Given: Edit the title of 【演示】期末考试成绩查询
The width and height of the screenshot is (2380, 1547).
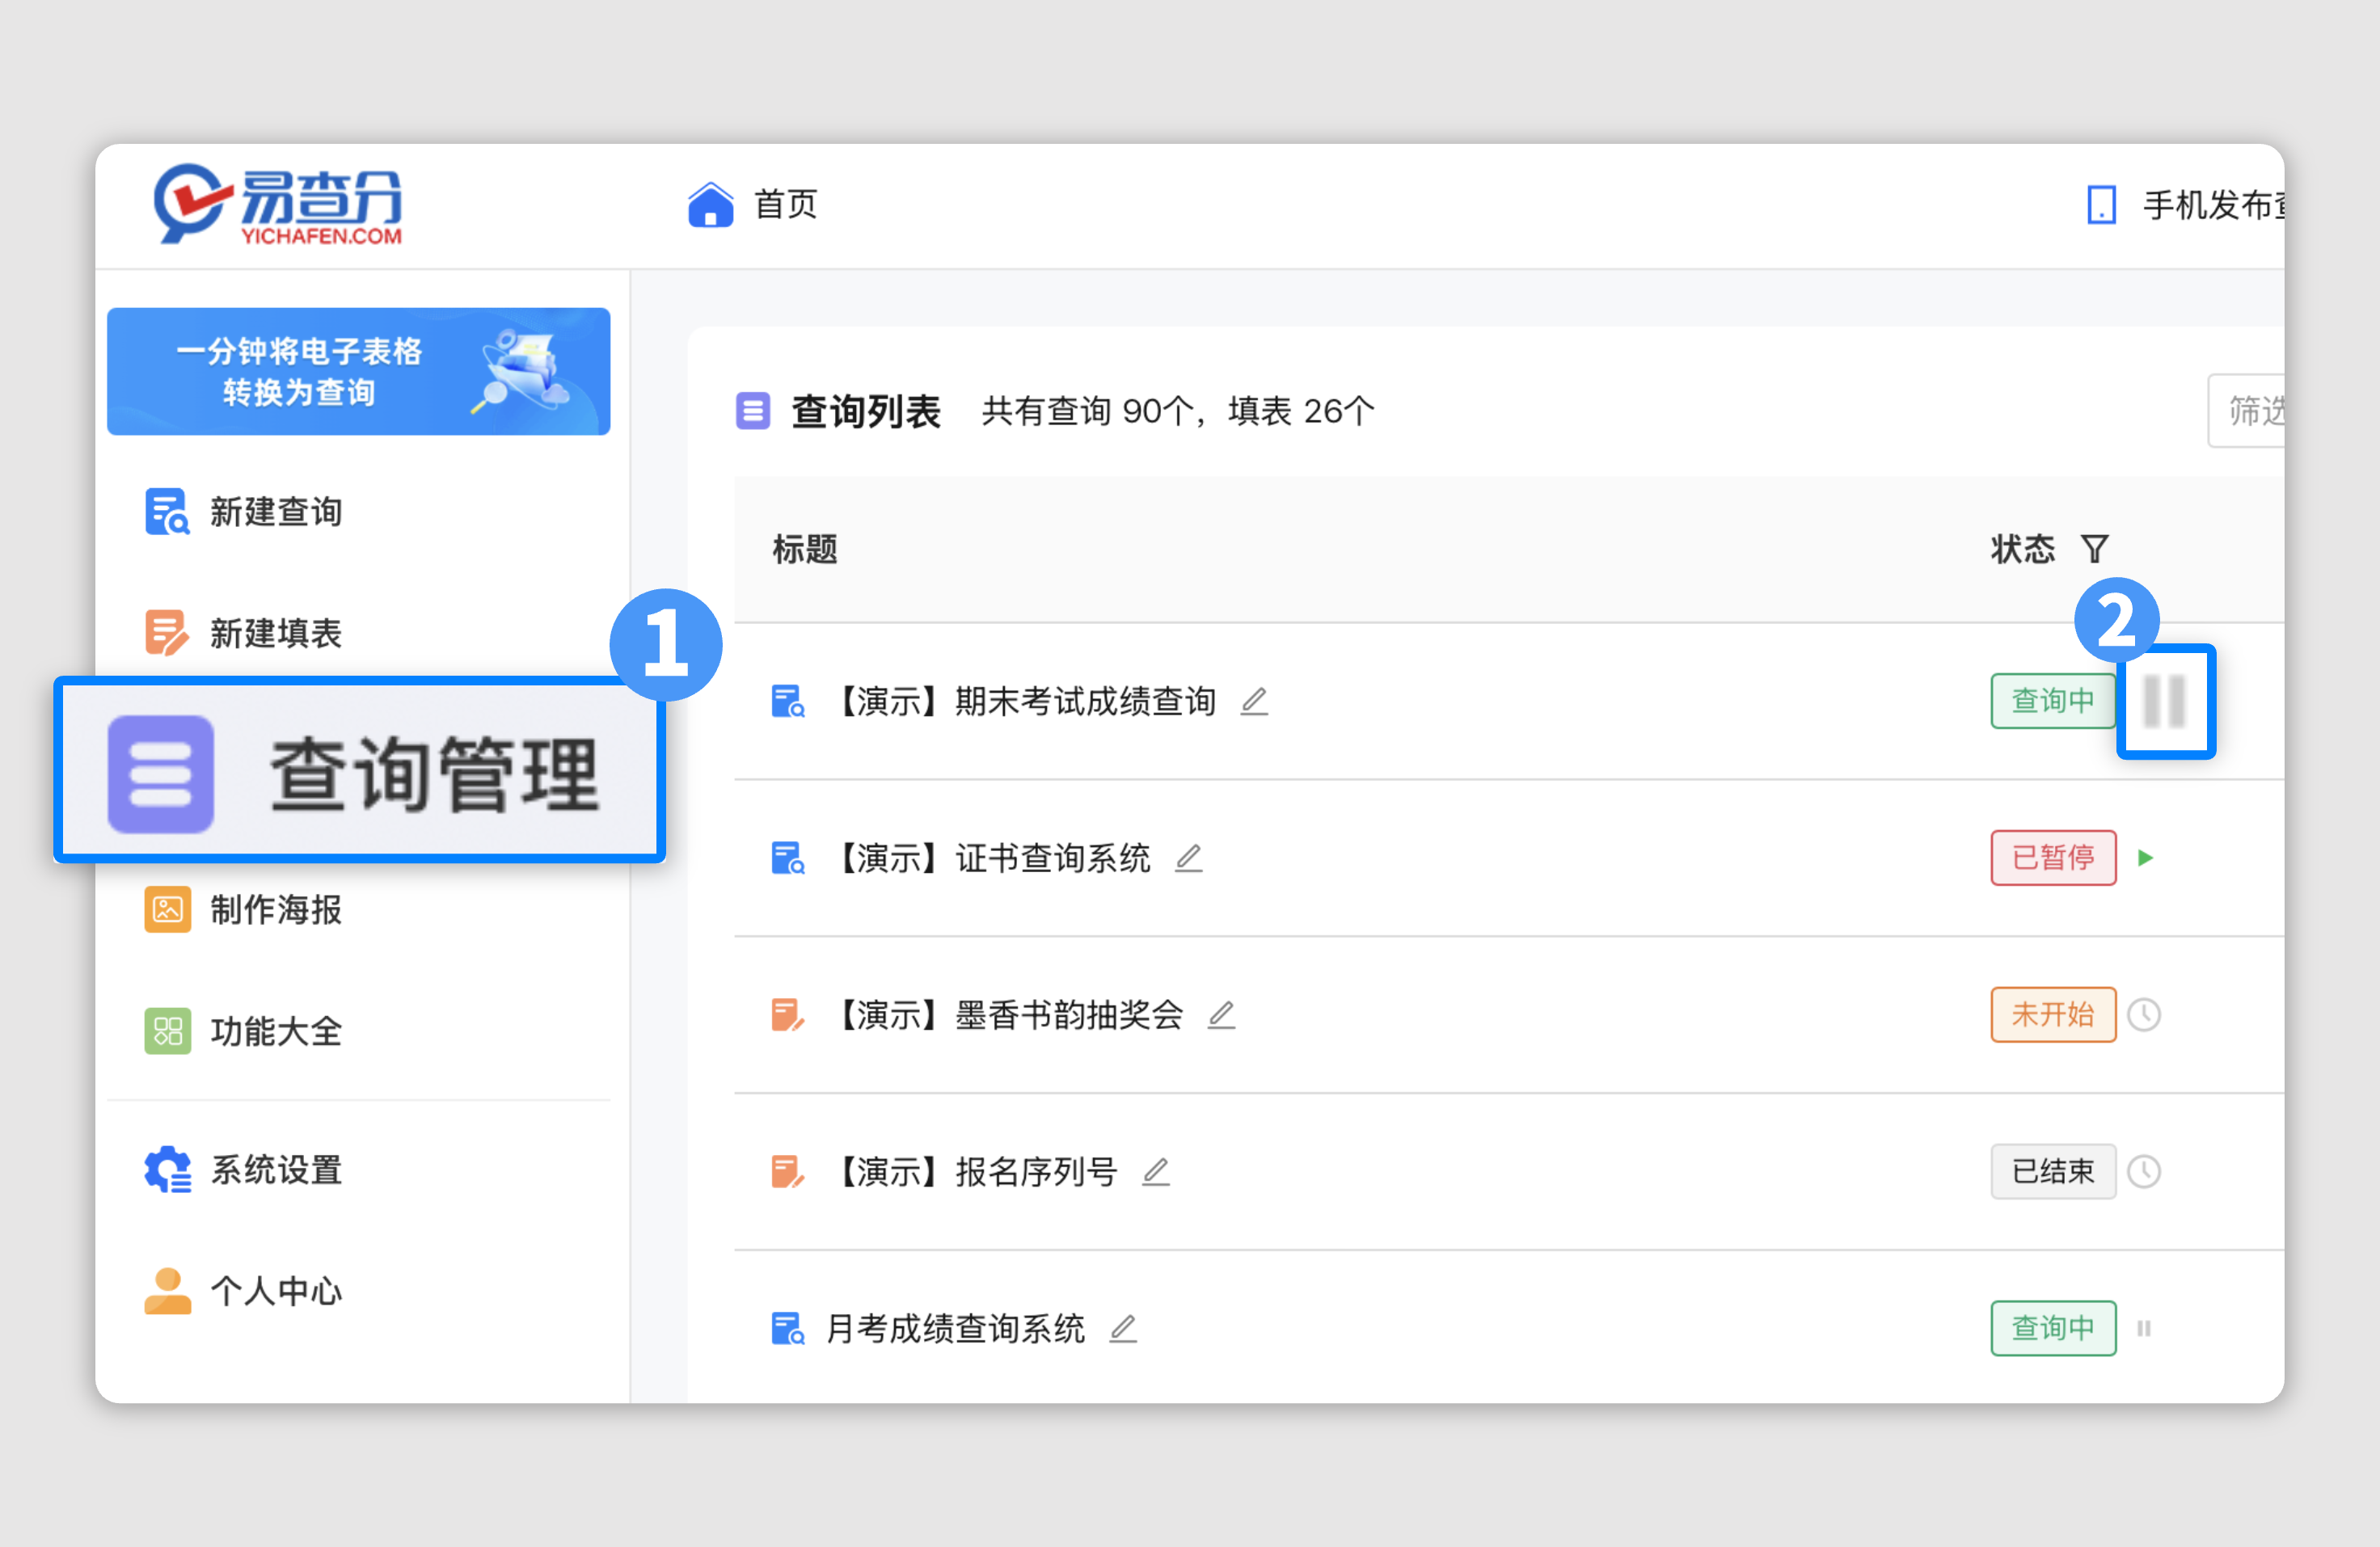Looking at the screenshot, I should point(1254,701).
